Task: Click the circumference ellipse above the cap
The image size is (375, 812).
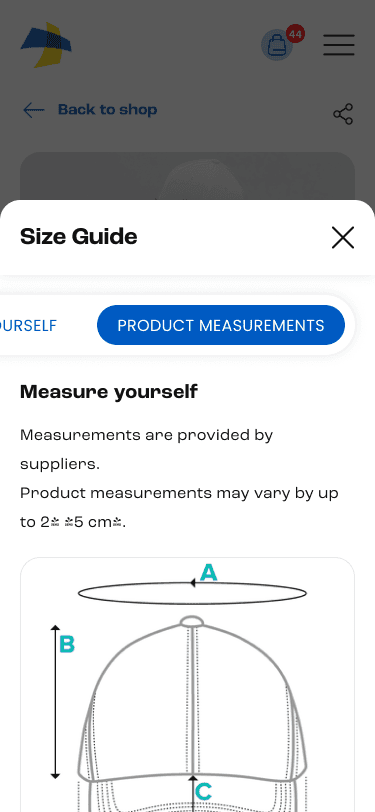Action: tap(192, 593)
